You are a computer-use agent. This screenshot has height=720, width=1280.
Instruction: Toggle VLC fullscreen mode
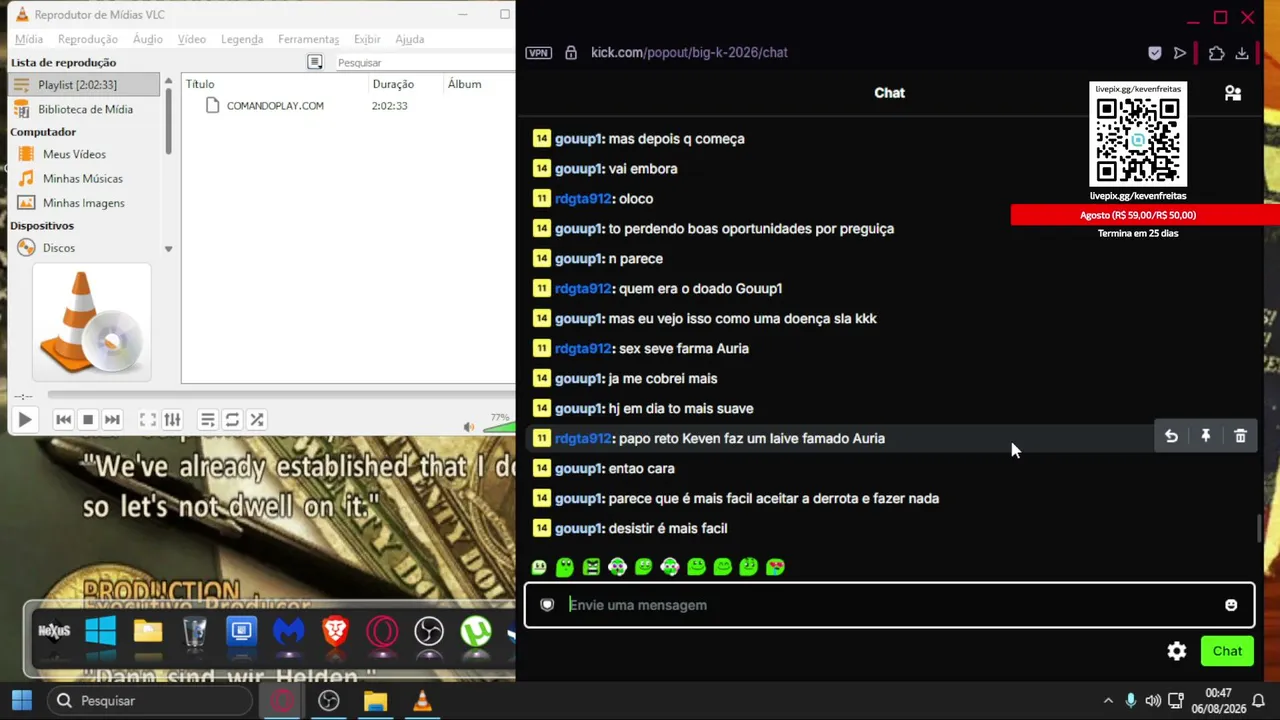pos(147,420)
